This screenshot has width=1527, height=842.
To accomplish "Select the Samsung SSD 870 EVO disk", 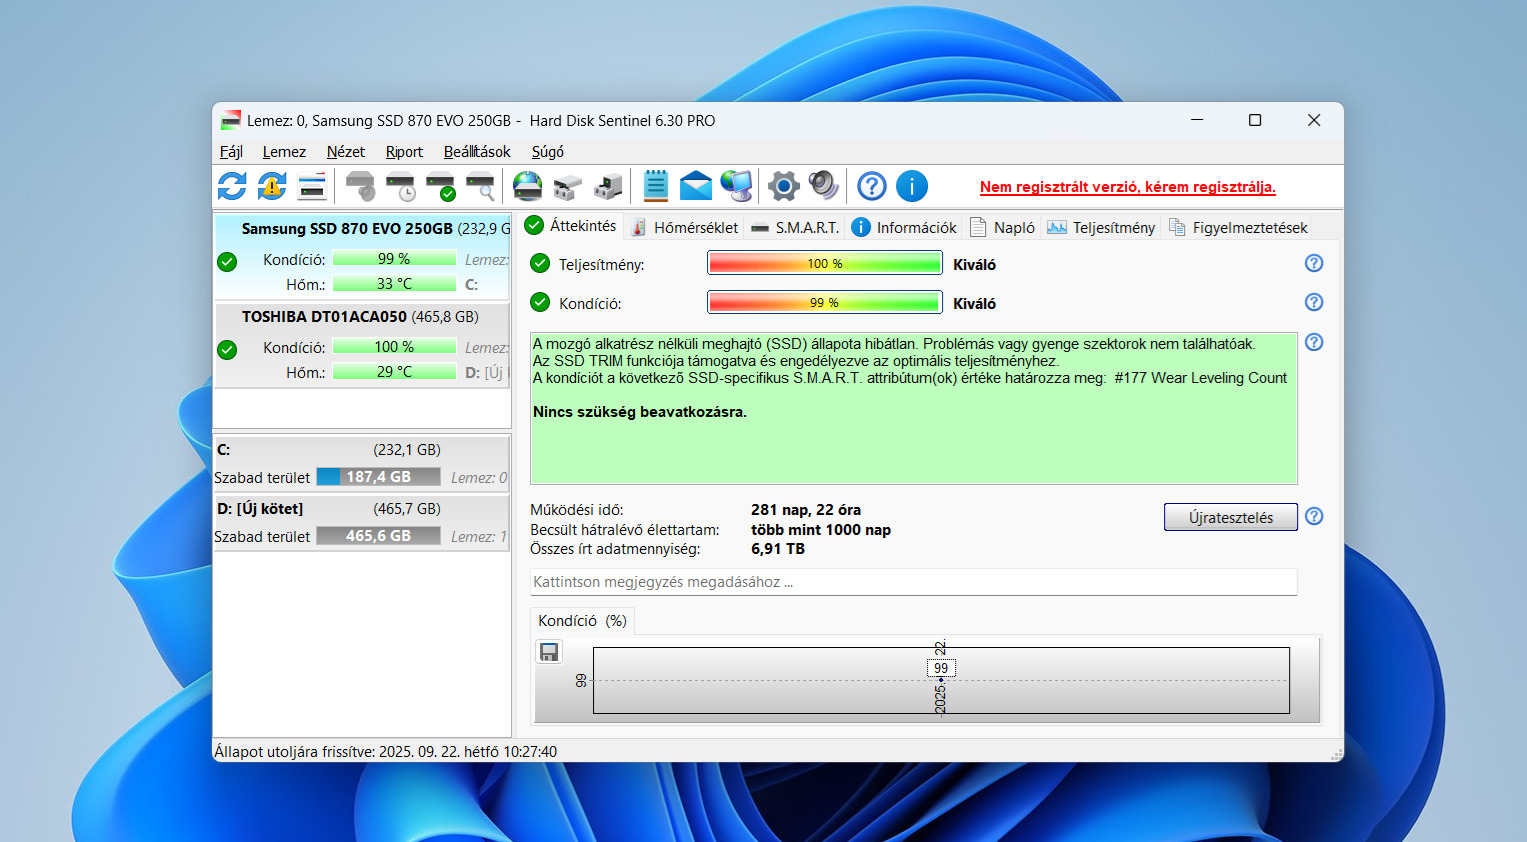I will pyautogui.click(x=362, y=257).
